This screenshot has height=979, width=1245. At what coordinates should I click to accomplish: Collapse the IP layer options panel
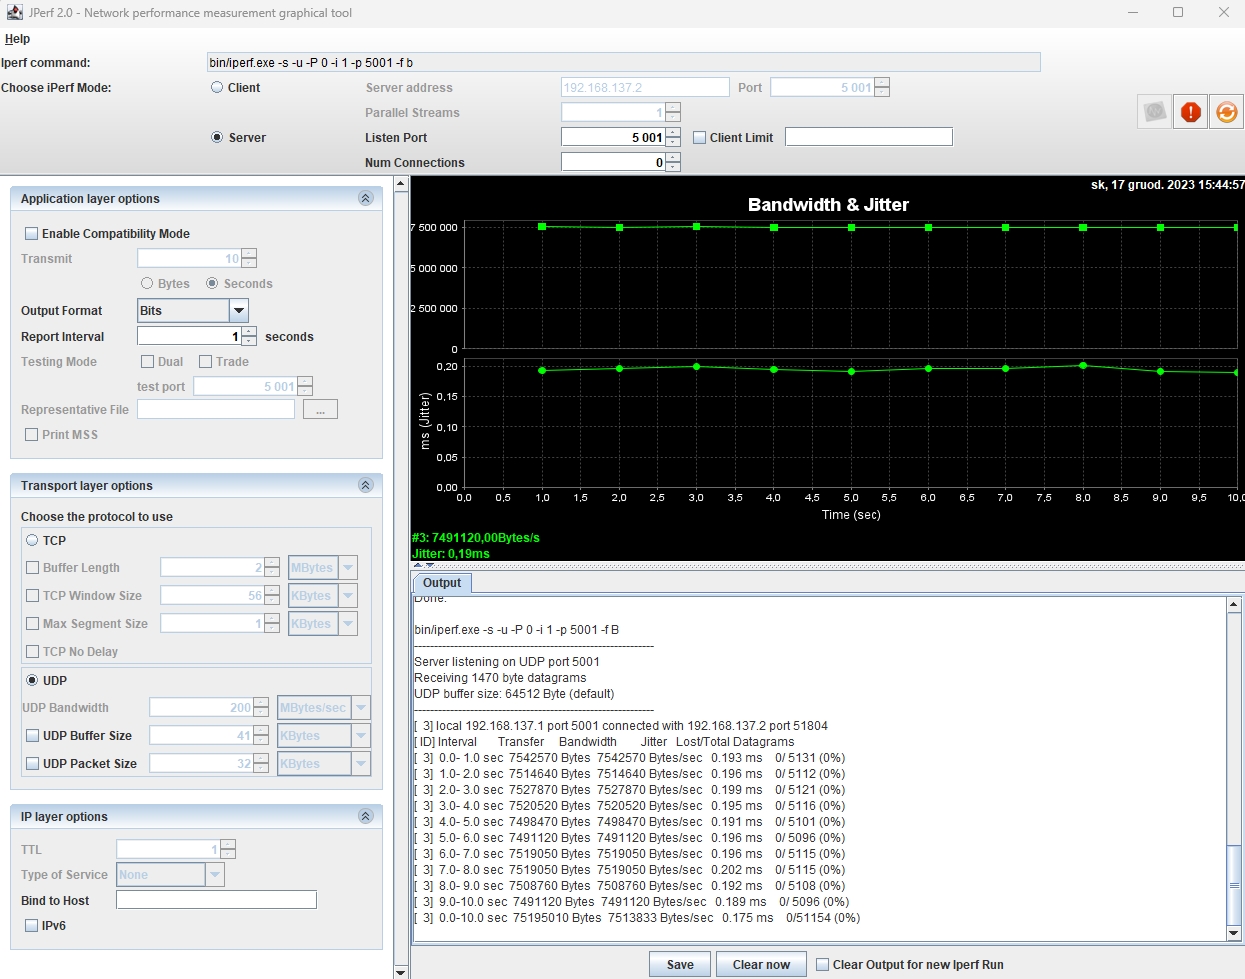click(365, 817)
